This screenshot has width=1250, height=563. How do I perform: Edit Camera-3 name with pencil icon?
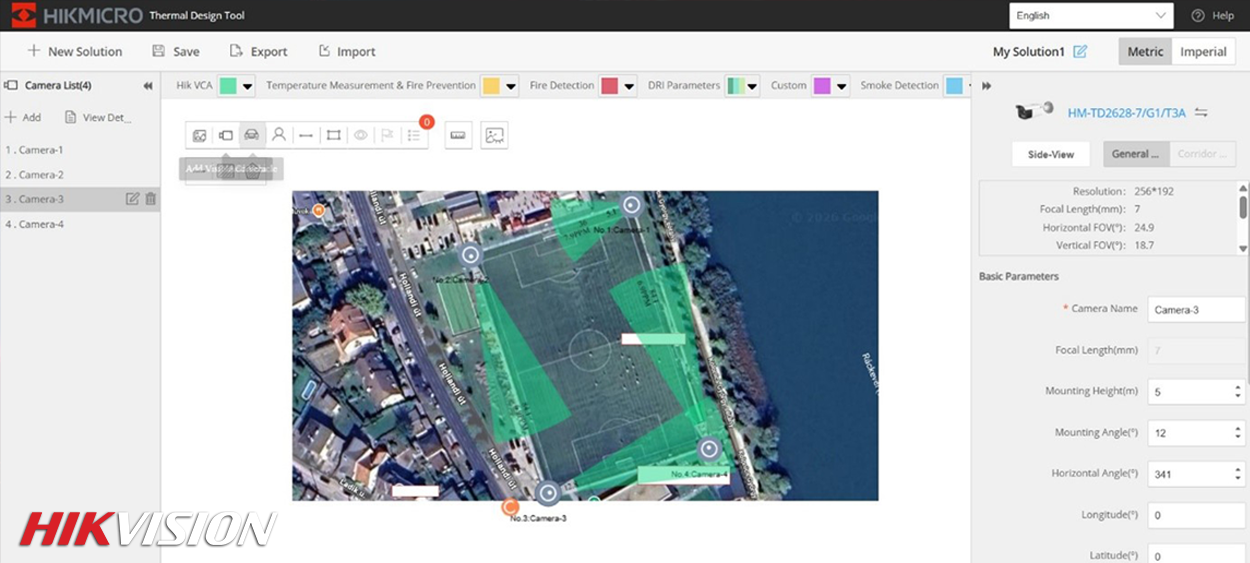[132, 199]
